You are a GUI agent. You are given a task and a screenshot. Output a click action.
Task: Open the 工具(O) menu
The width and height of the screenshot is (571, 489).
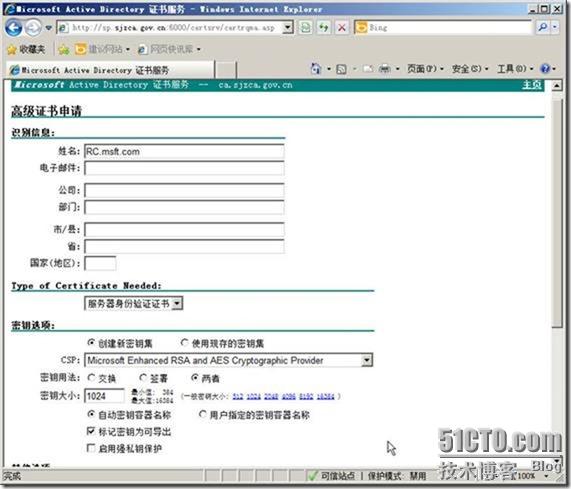pyautogui.click(x=515, y=68)
